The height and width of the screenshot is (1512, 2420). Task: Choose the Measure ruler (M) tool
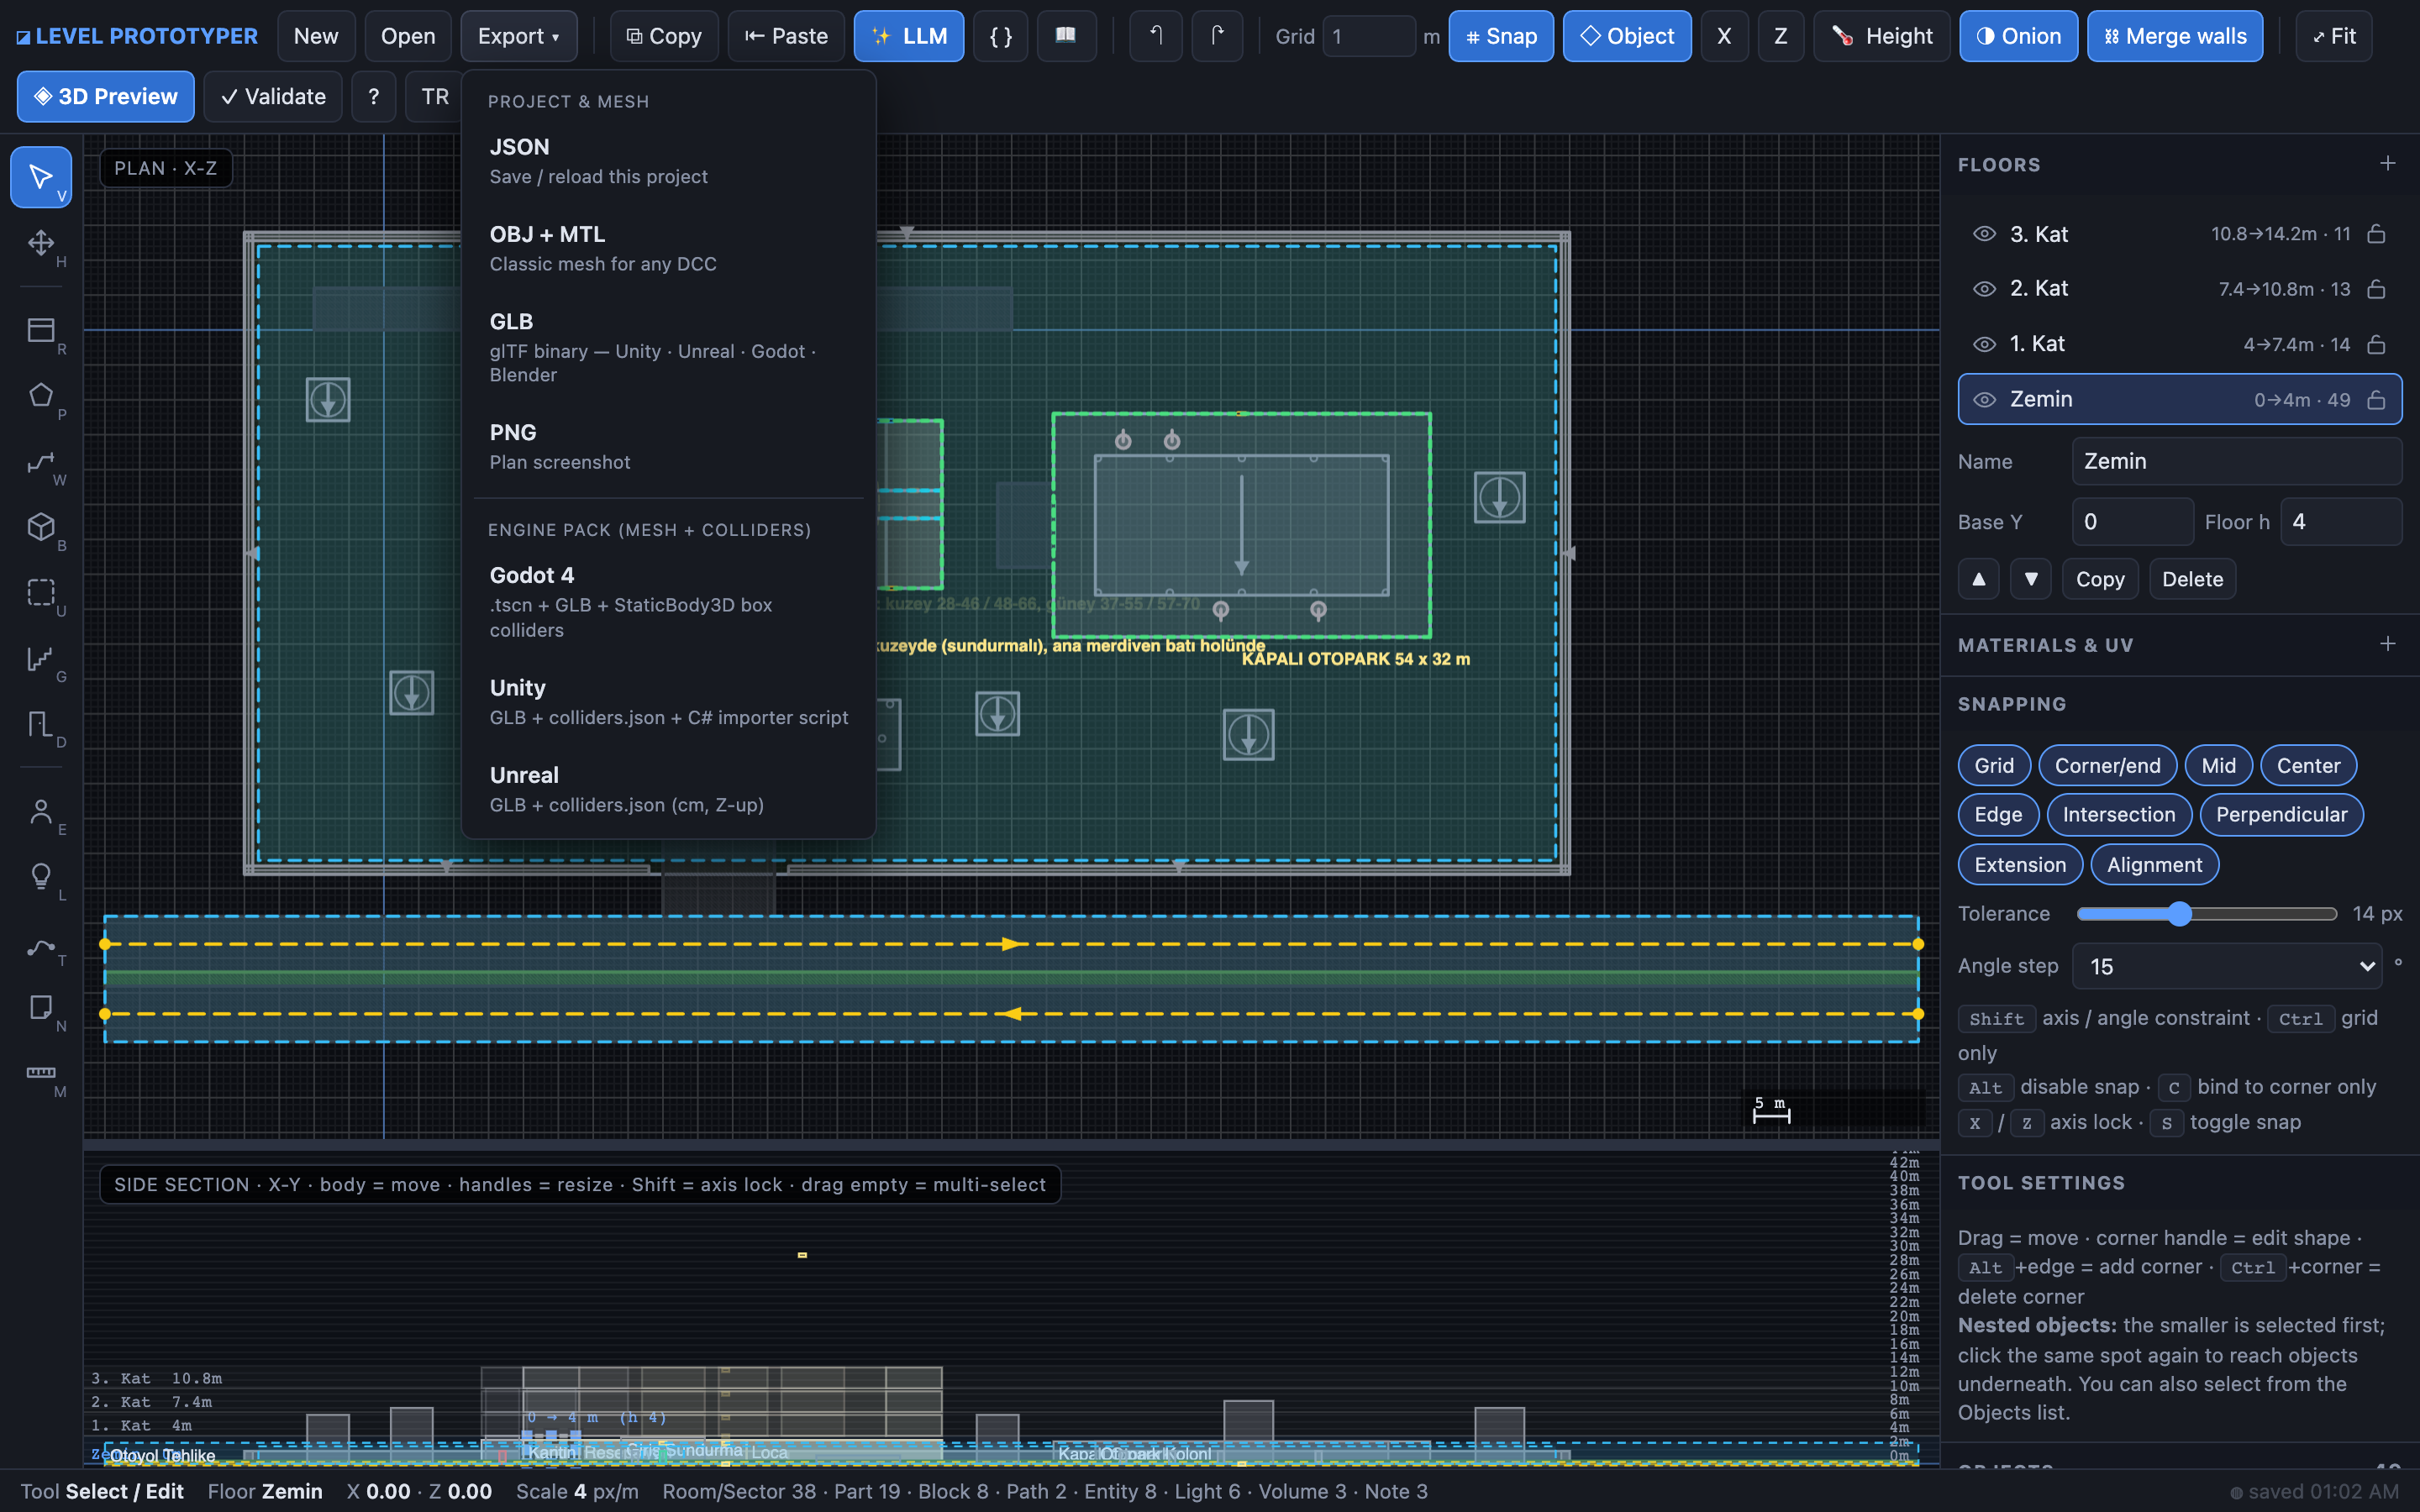(41, 1073)
